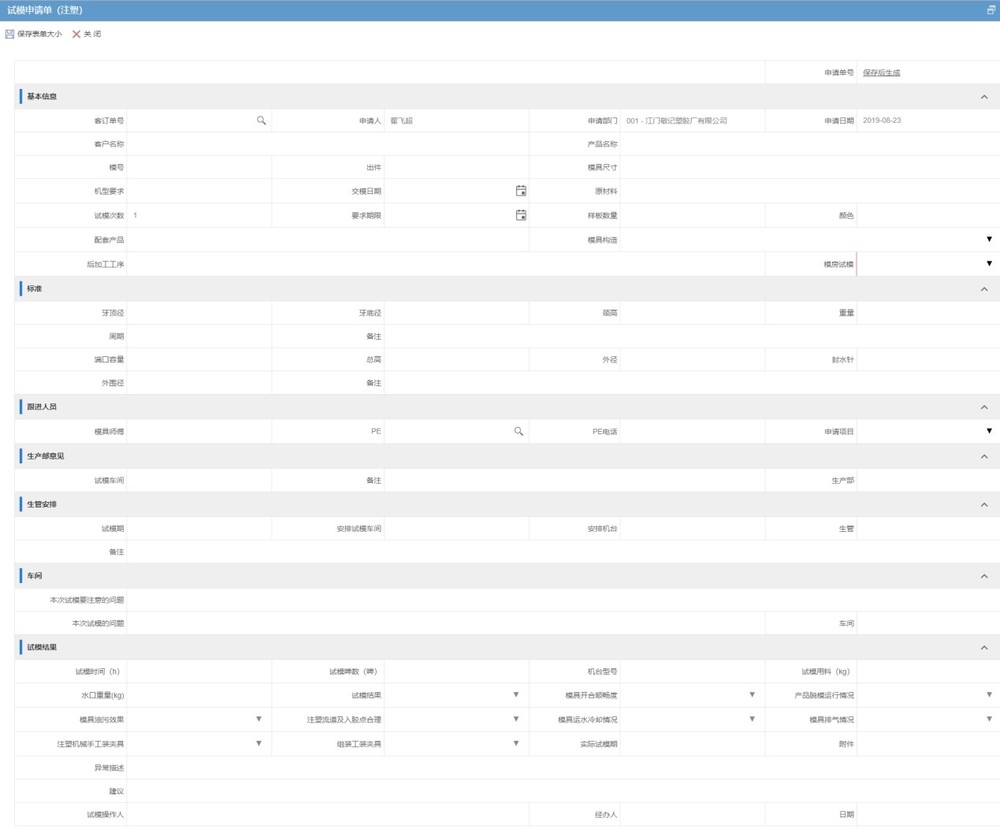
Task: Click the date value 2019-08-23
Action: tap(881, 121)
